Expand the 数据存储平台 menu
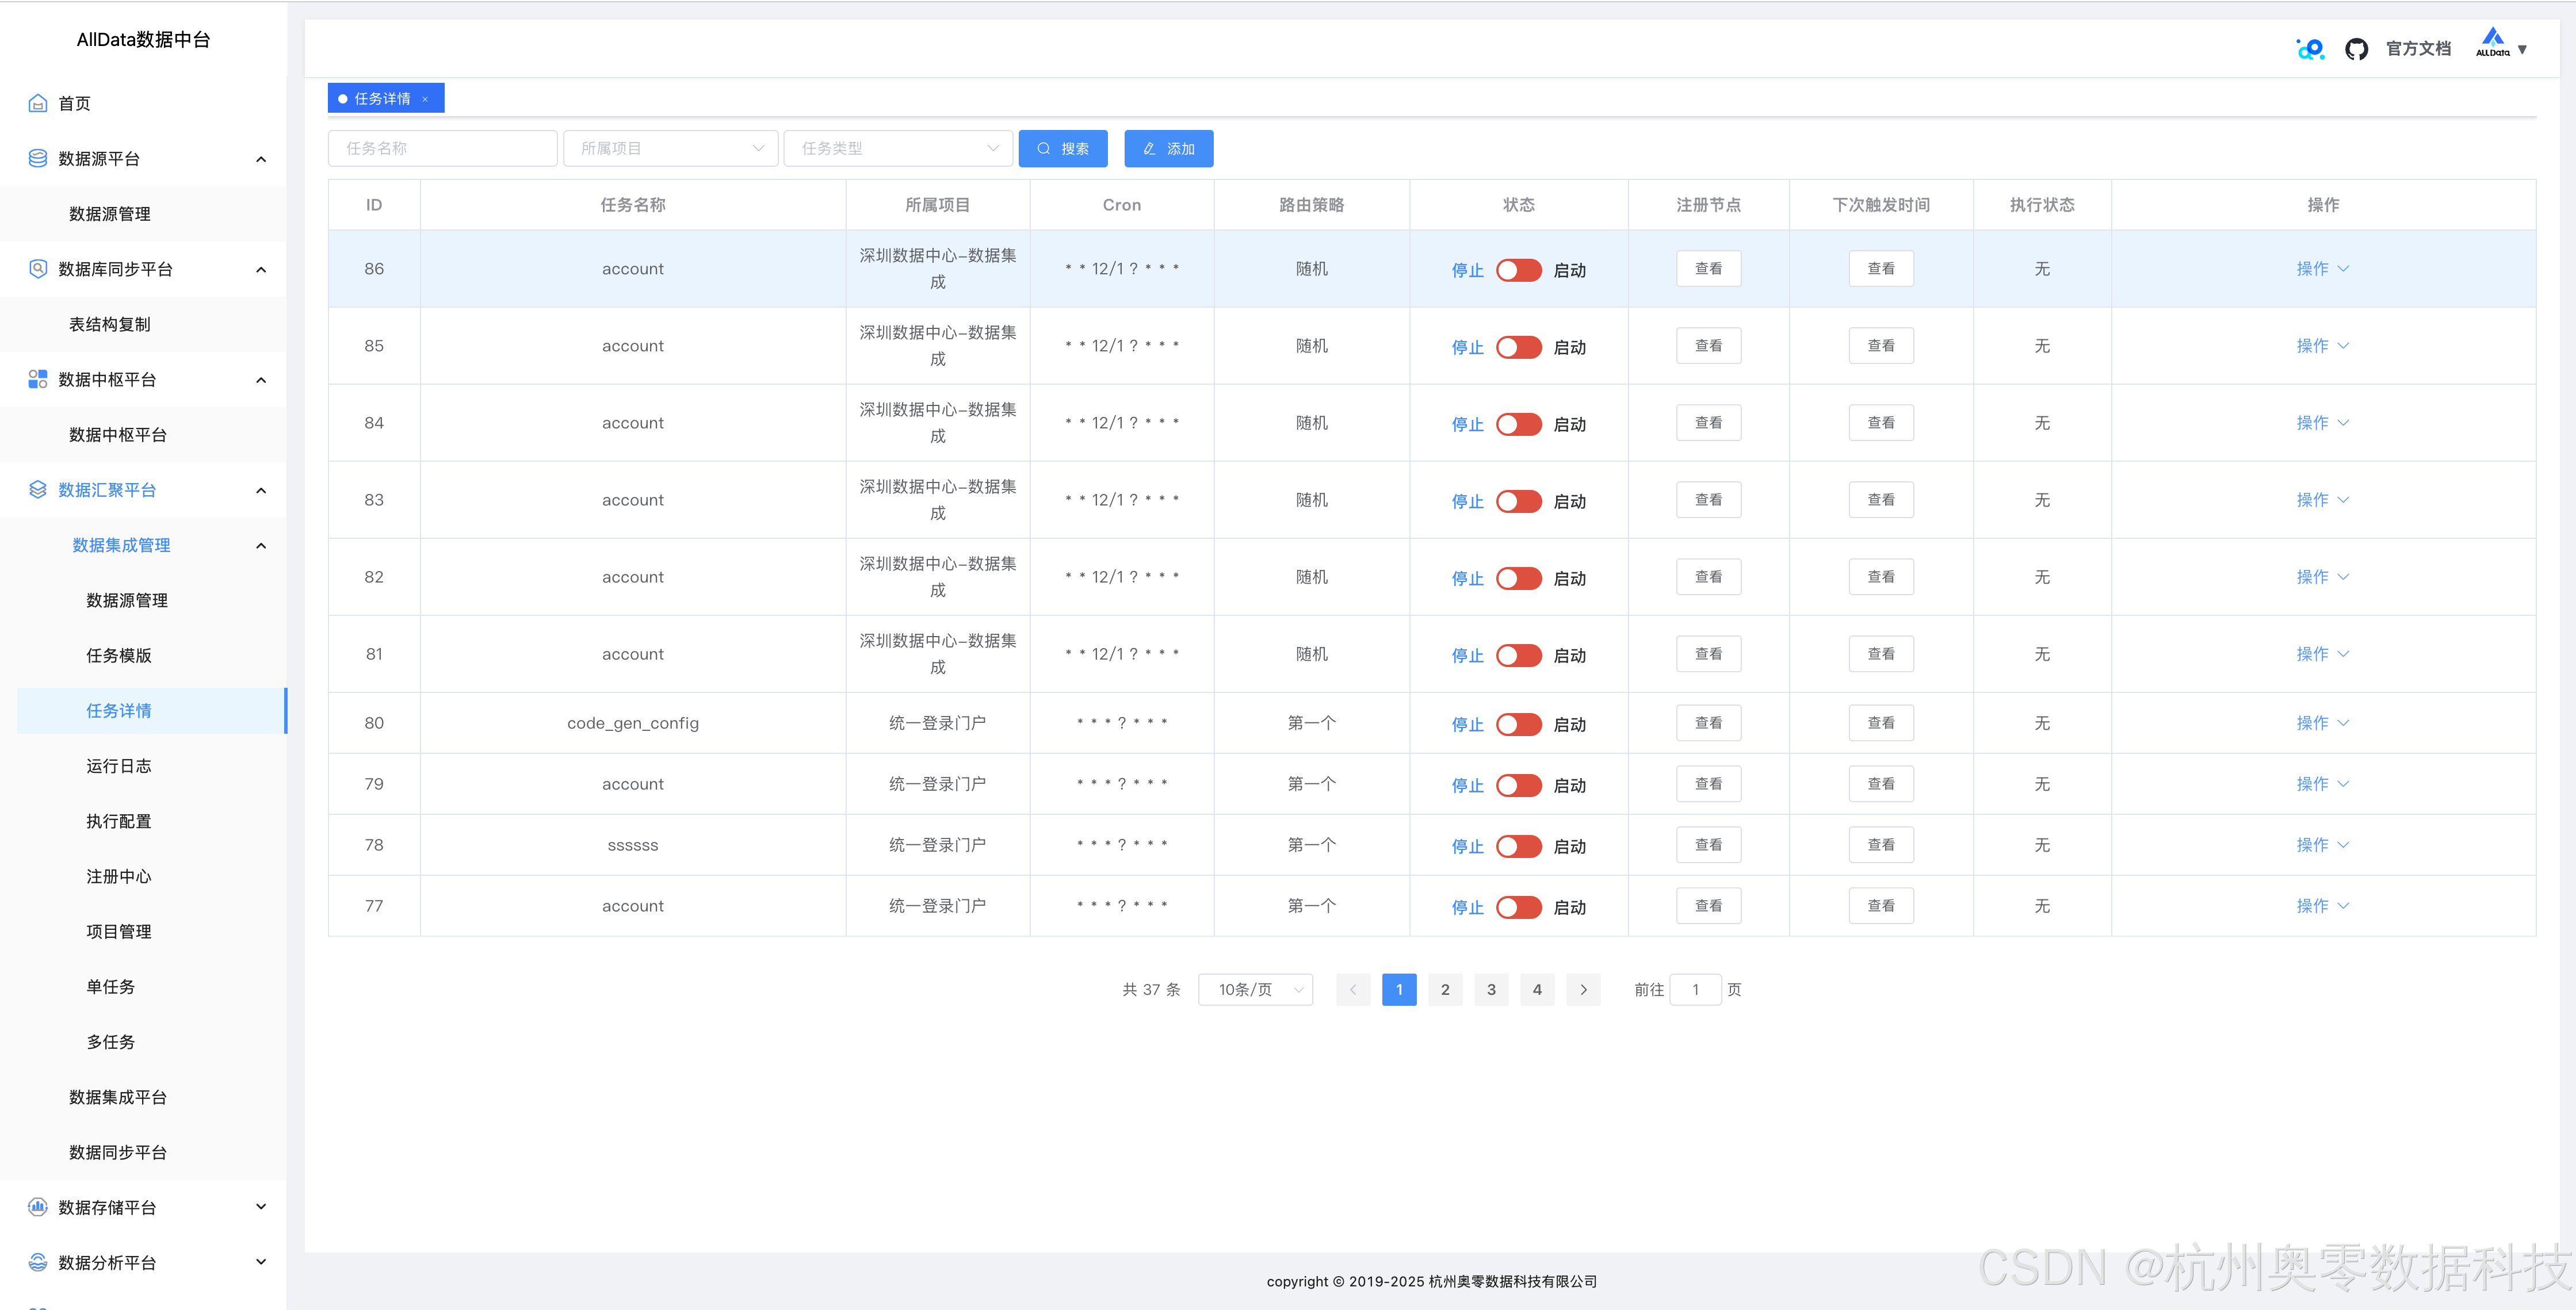This screenshot has height=1310, width=2576. pyautogui.click(x=261, y=1206)
